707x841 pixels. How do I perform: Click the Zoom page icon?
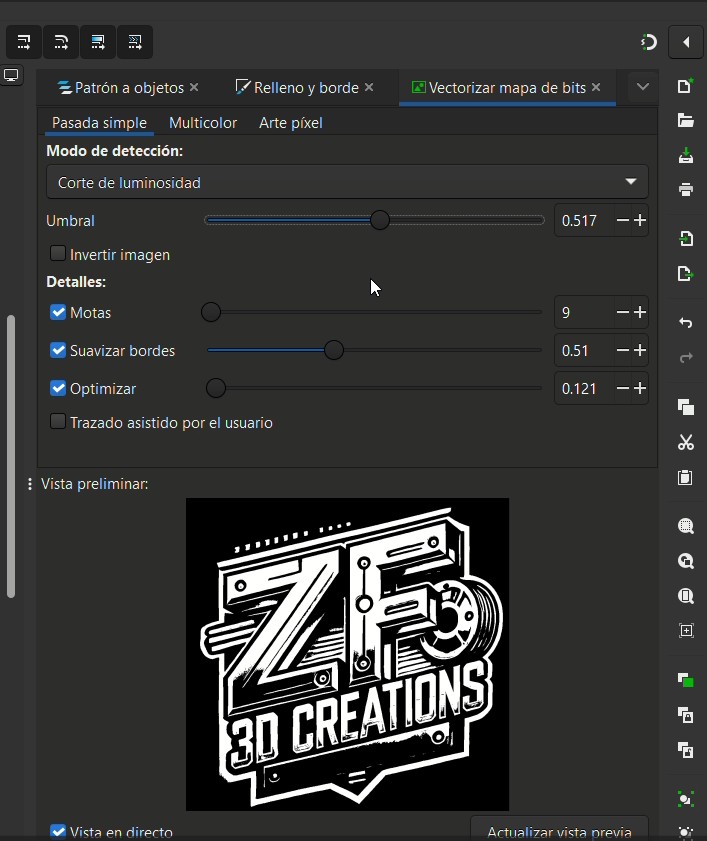pyautogui.click(x=686, y=596)
